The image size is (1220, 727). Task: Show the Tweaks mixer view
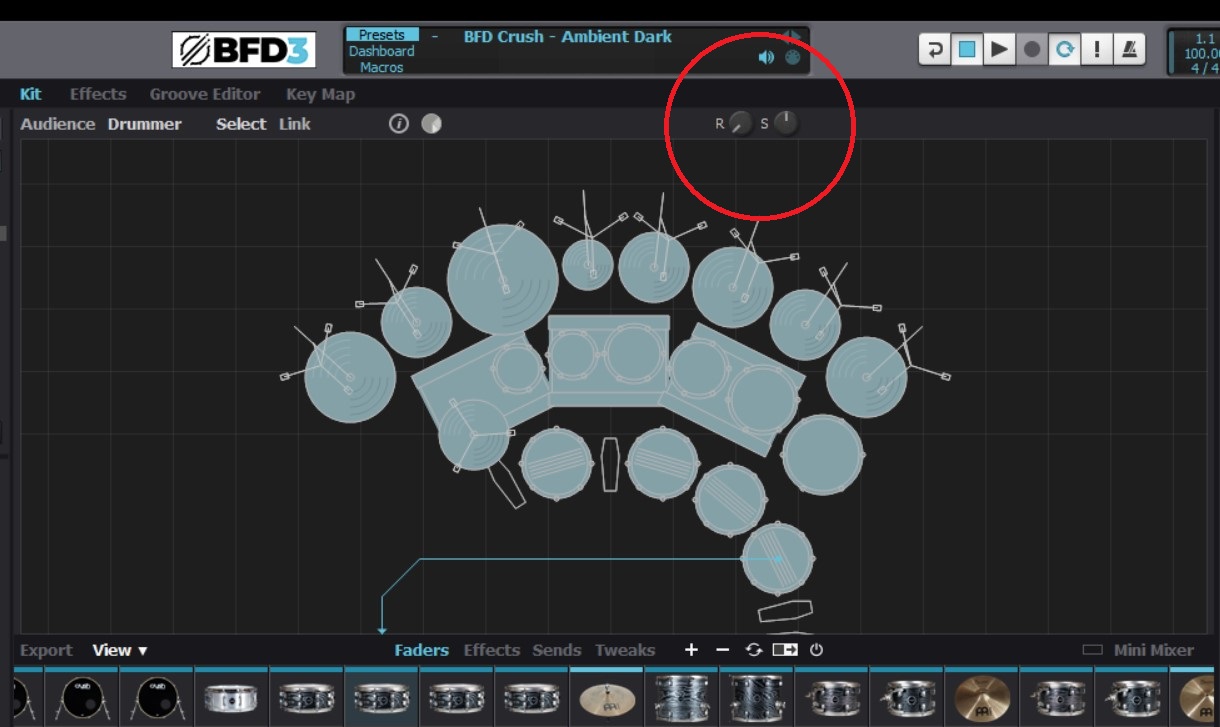625,650
